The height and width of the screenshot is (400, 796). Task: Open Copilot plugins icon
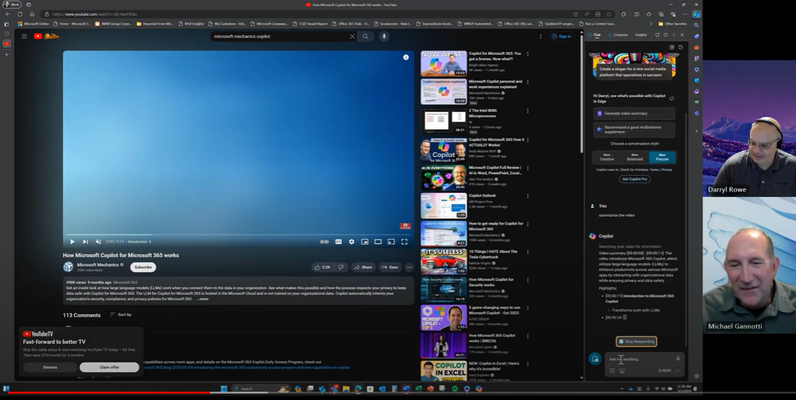(672, 47)
